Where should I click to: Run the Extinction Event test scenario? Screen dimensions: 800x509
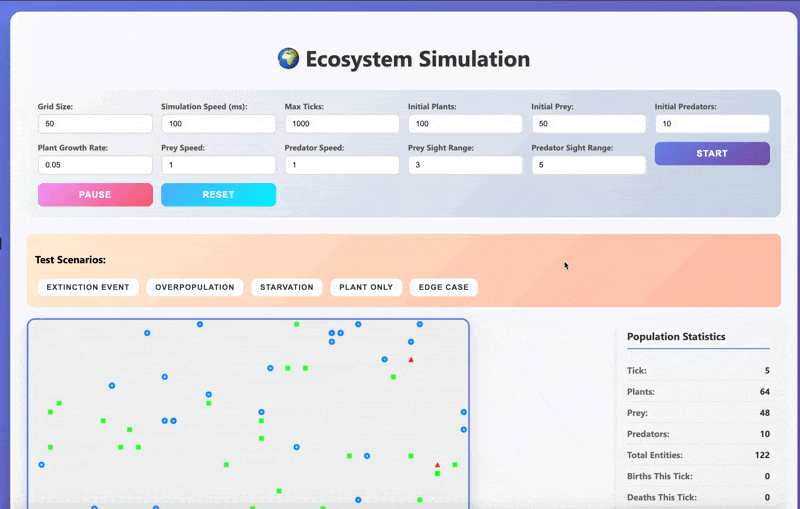pos(87,287)
